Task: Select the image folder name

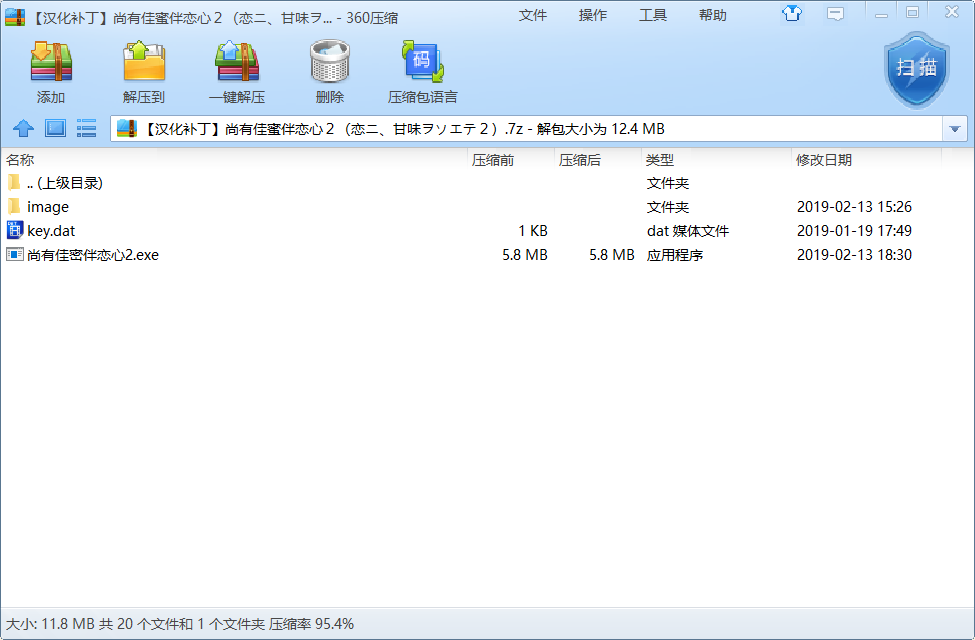Action: [48, 207]
